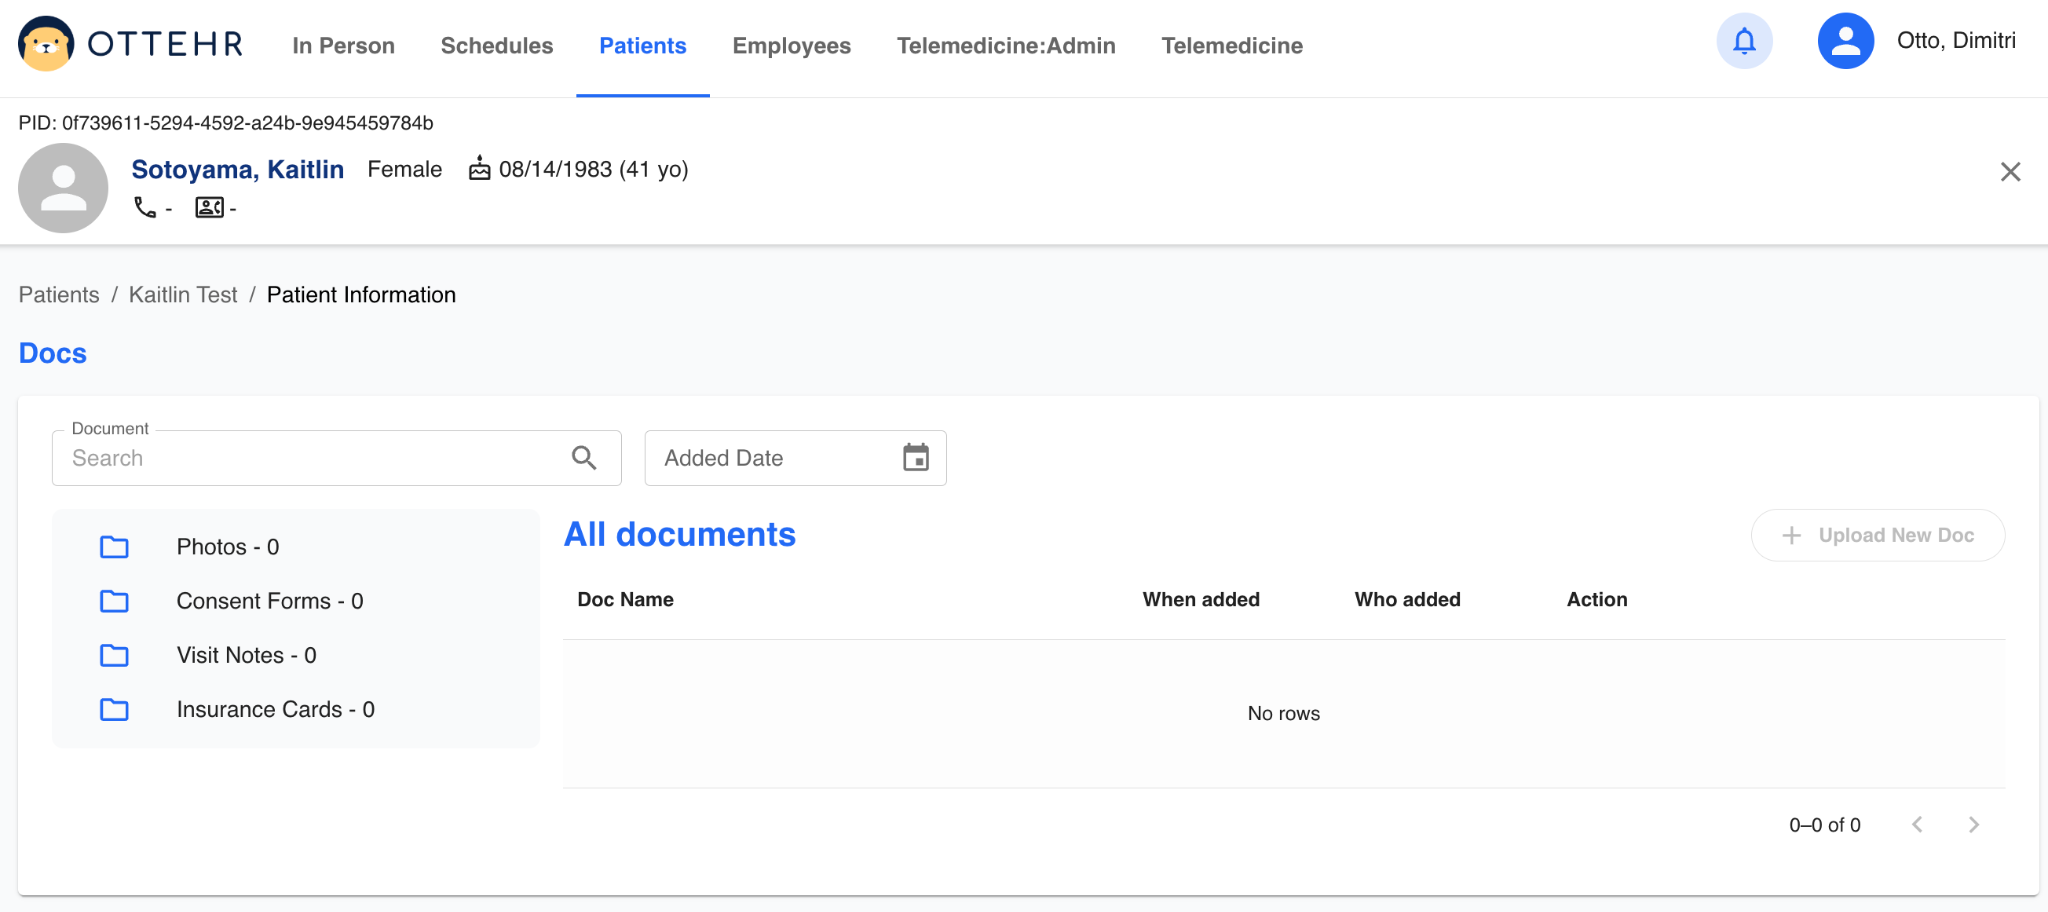Open the user profile avatar icon

pyautogui.click(x=1845, y=41)
